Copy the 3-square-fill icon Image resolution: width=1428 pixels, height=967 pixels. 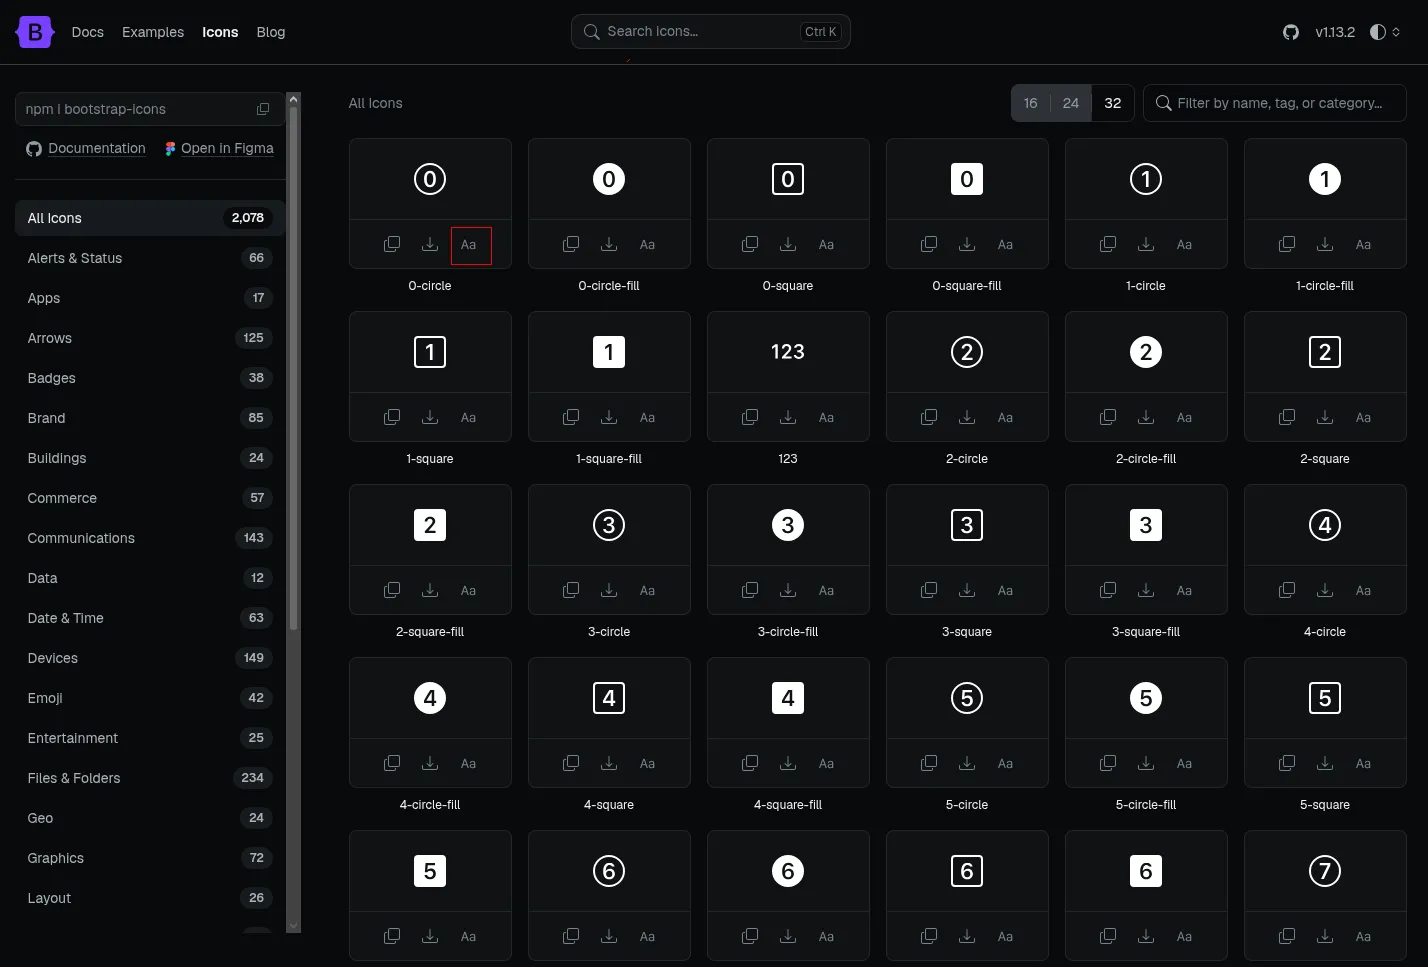(x=1108, y=591)
